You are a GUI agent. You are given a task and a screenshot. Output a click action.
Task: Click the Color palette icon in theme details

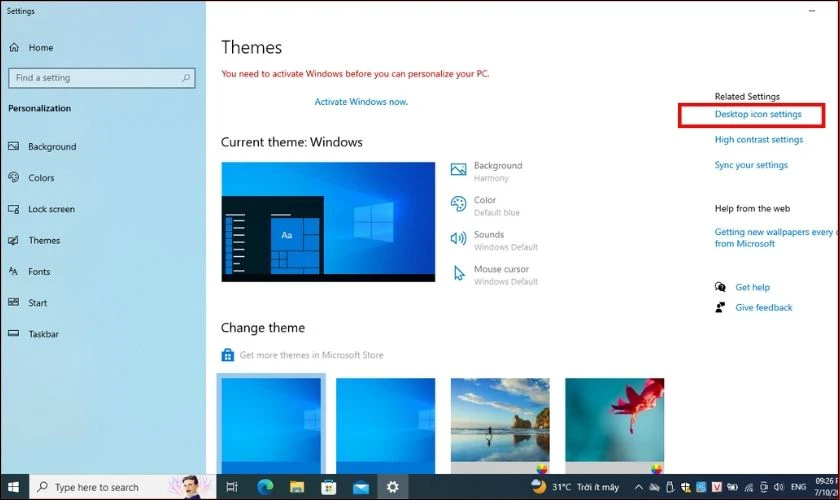click(x=459, y=204)
